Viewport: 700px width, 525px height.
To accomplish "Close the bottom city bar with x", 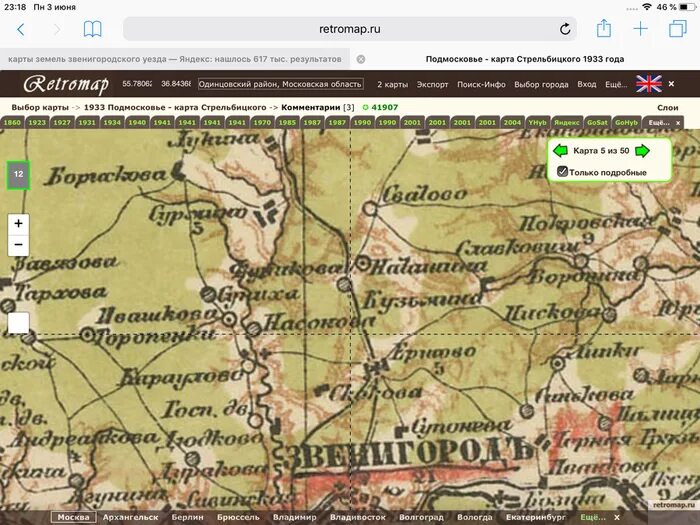I will 617,517.
